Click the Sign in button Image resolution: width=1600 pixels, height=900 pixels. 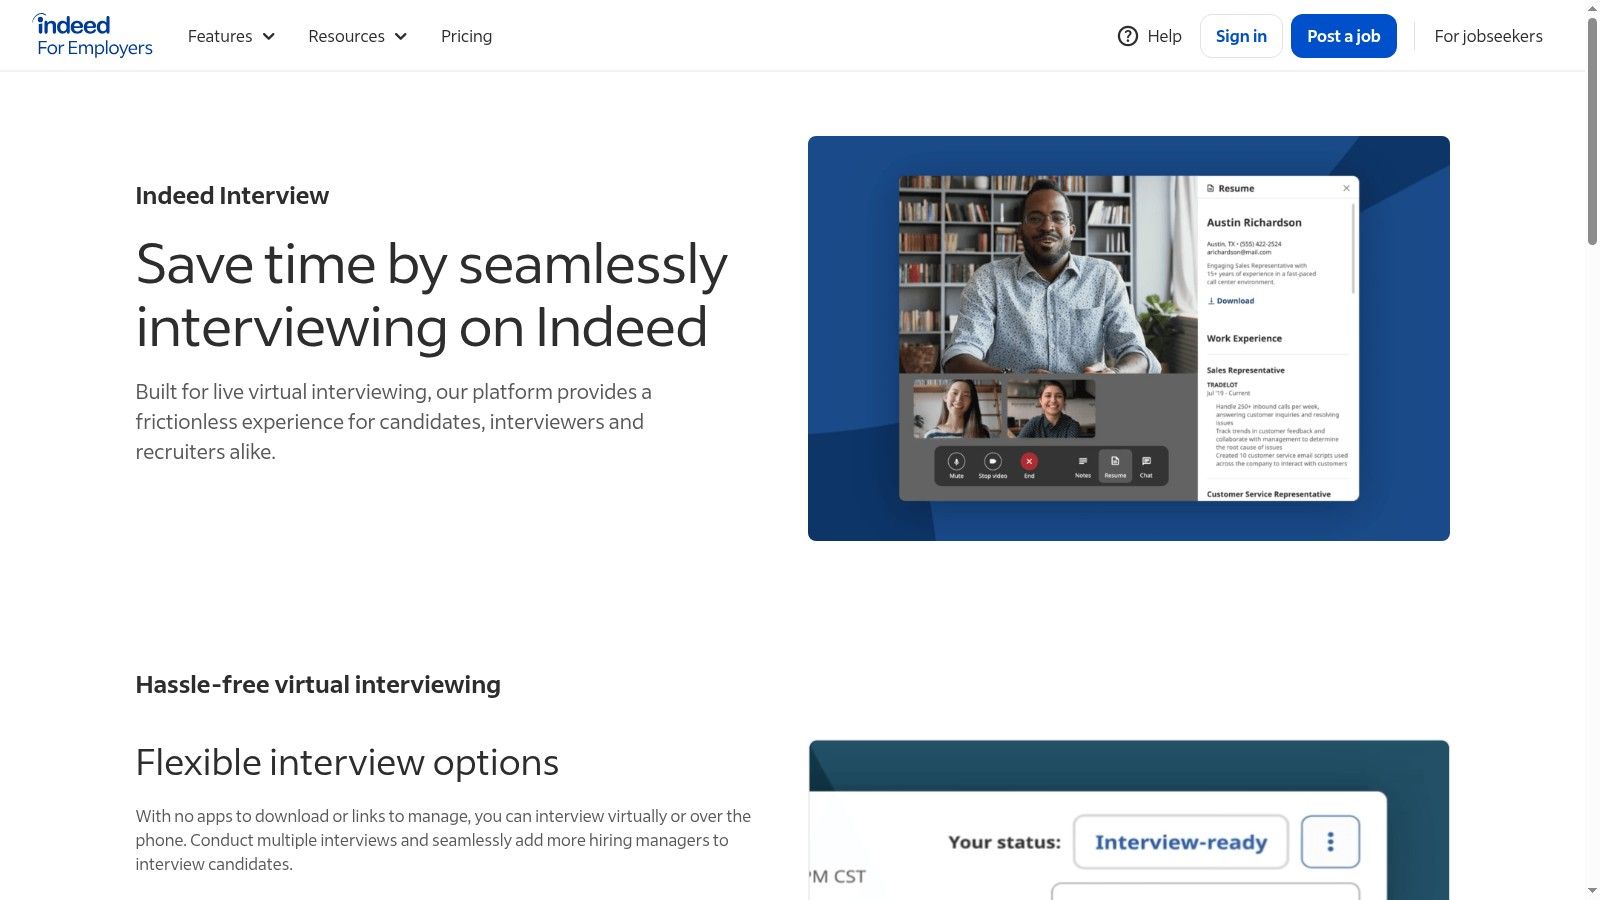coord(1241,36)
